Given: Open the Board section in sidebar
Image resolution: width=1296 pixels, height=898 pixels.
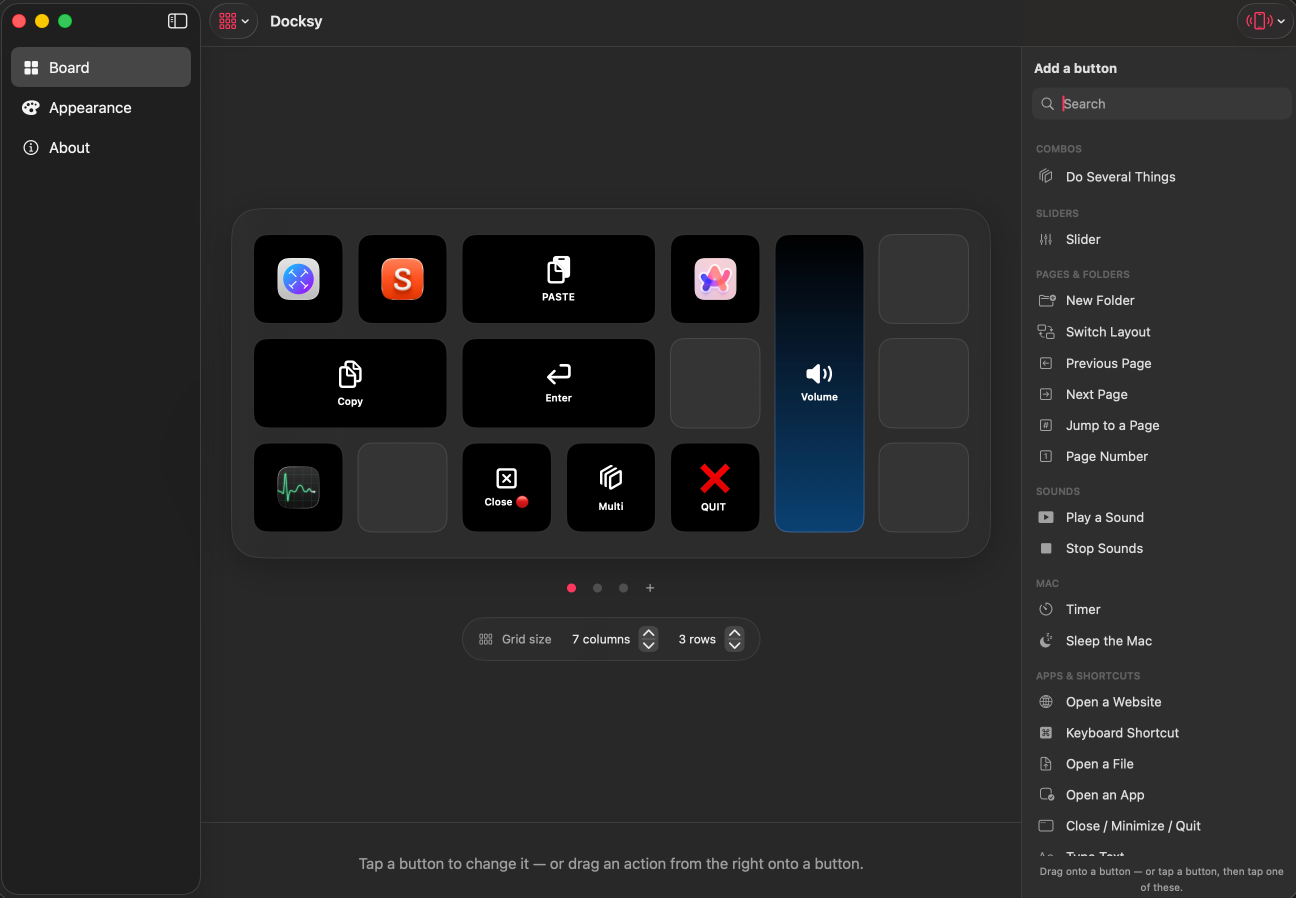Looking at the screenshot, I should pyautogui.click(x=101, y=67).
